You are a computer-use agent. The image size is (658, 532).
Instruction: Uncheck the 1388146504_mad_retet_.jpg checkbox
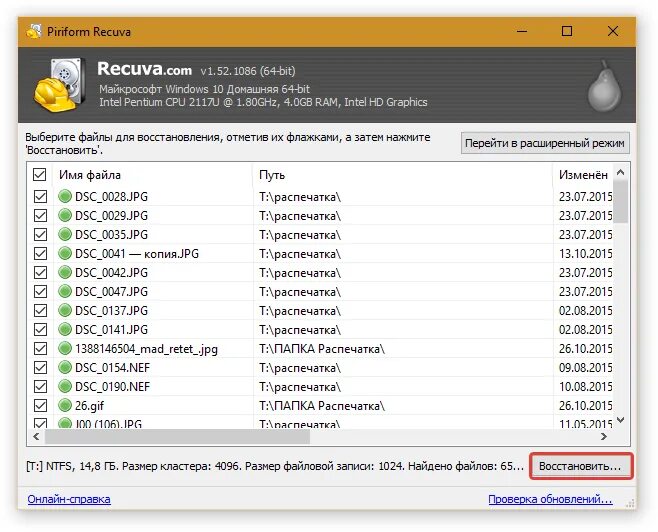40,349
